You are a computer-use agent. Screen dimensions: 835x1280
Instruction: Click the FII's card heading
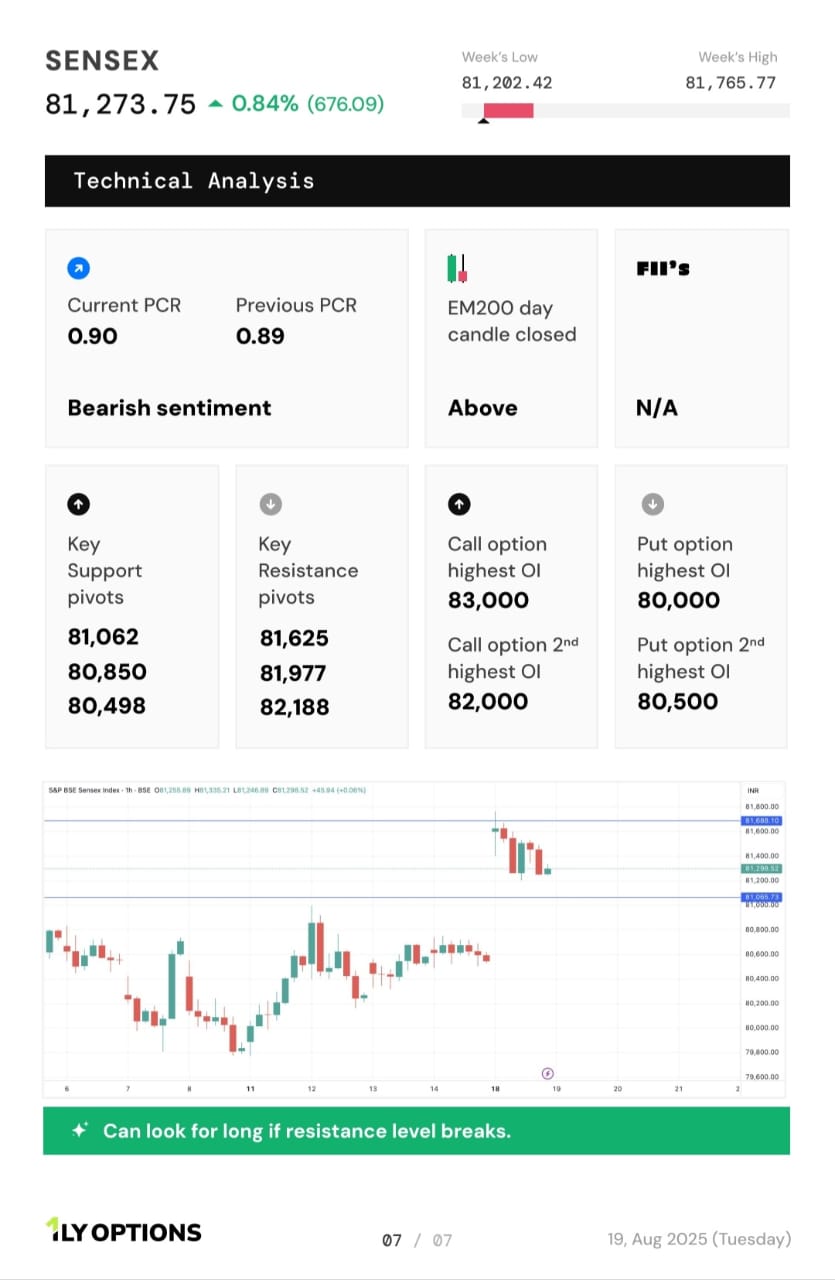663,268
